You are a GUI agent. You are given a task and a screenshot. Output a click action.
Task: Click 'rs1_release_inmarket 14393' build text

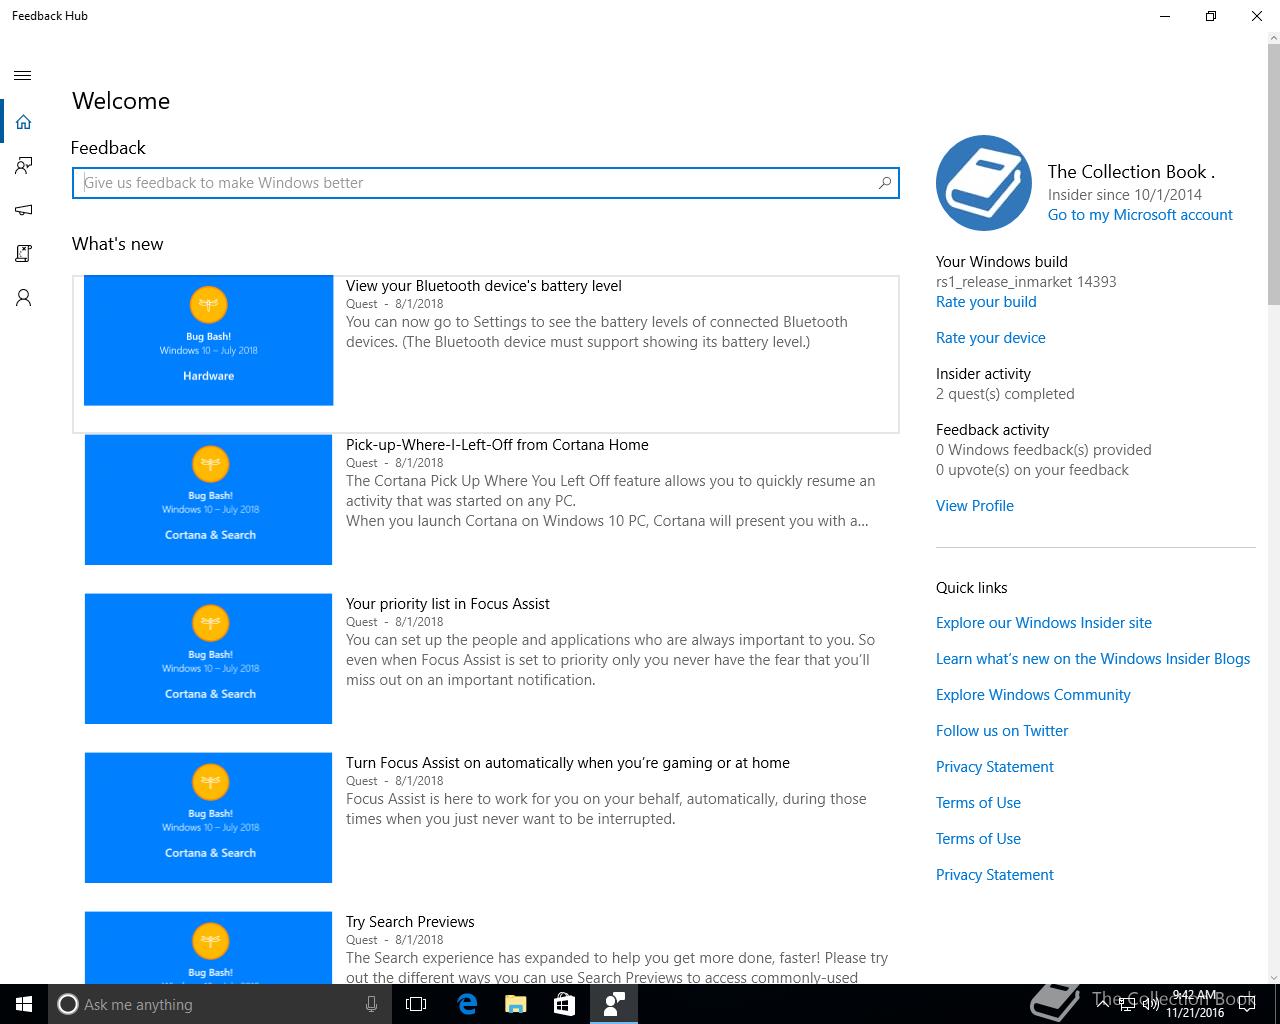[1026, 282]
